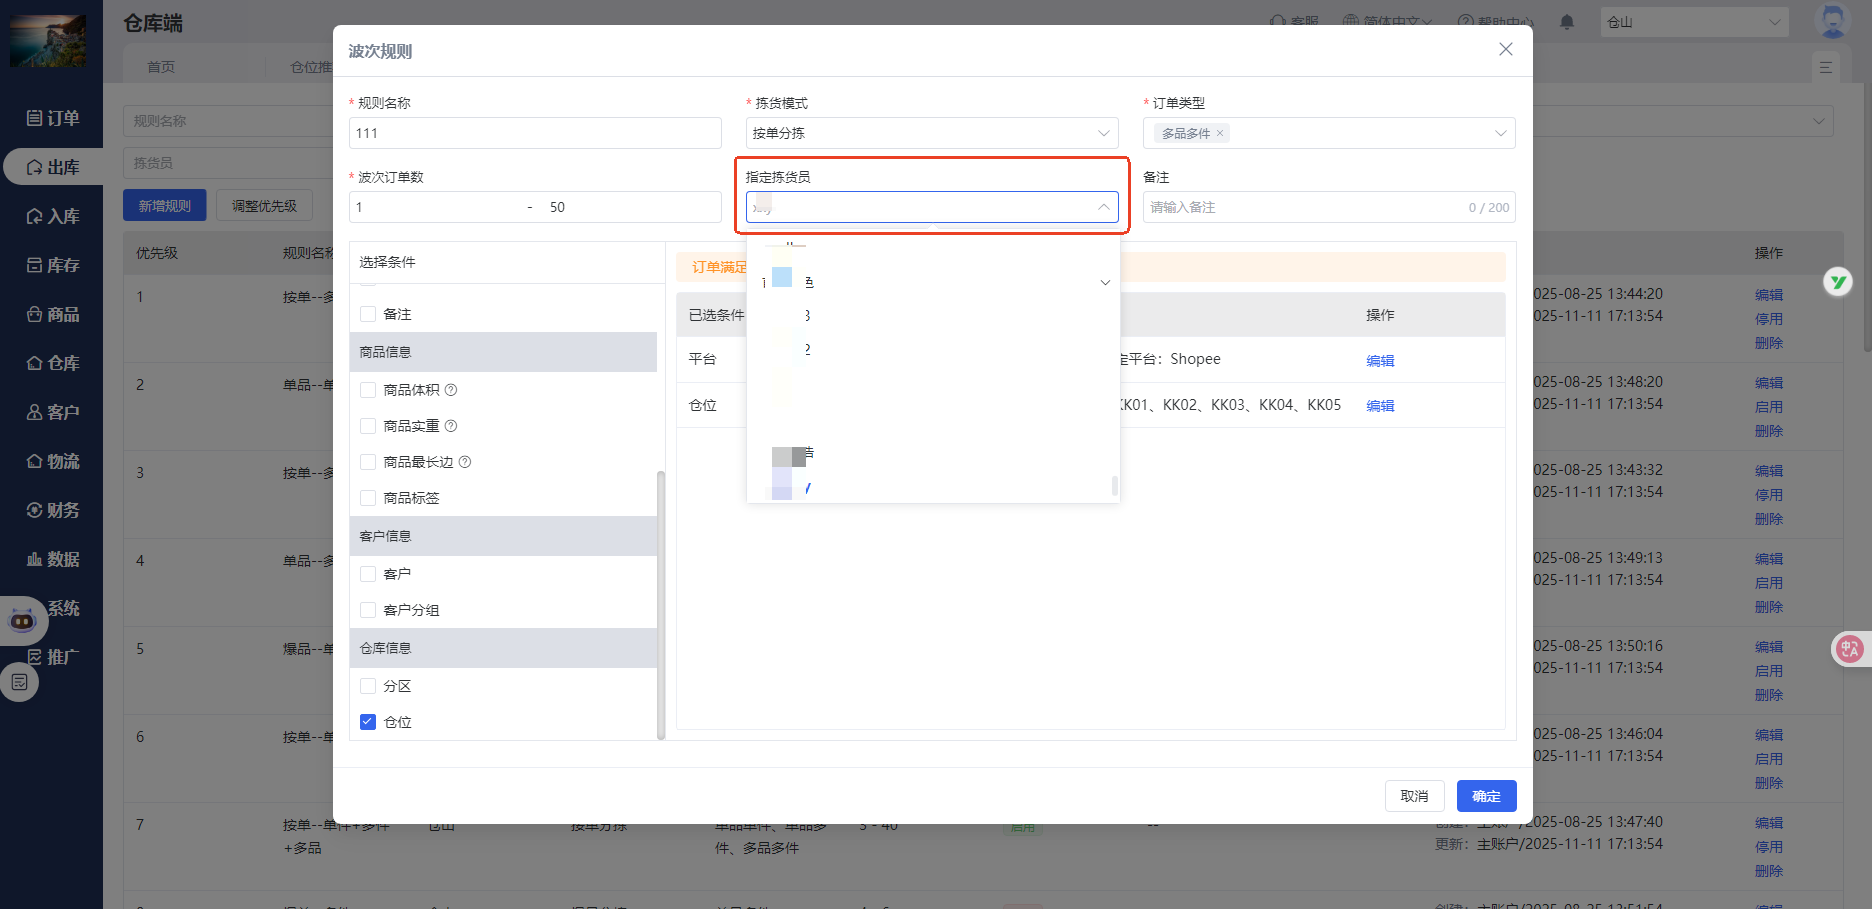This screenshot has width=1872, height=909.
Task: Click the notification bell icon
Action: [x=1567, y=22]
